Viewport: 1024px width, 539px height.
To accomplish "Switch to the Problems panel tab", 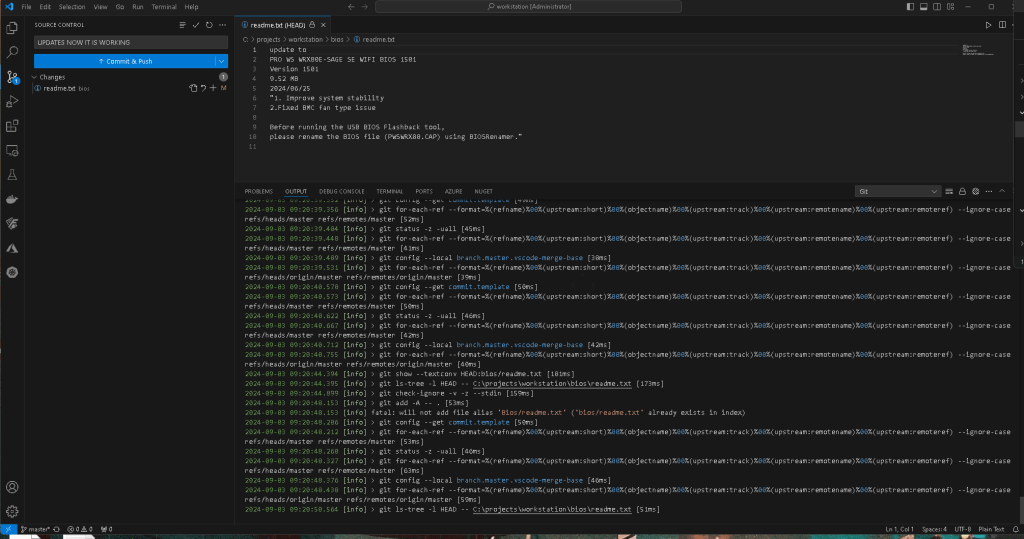I will [x=259, y=191].
